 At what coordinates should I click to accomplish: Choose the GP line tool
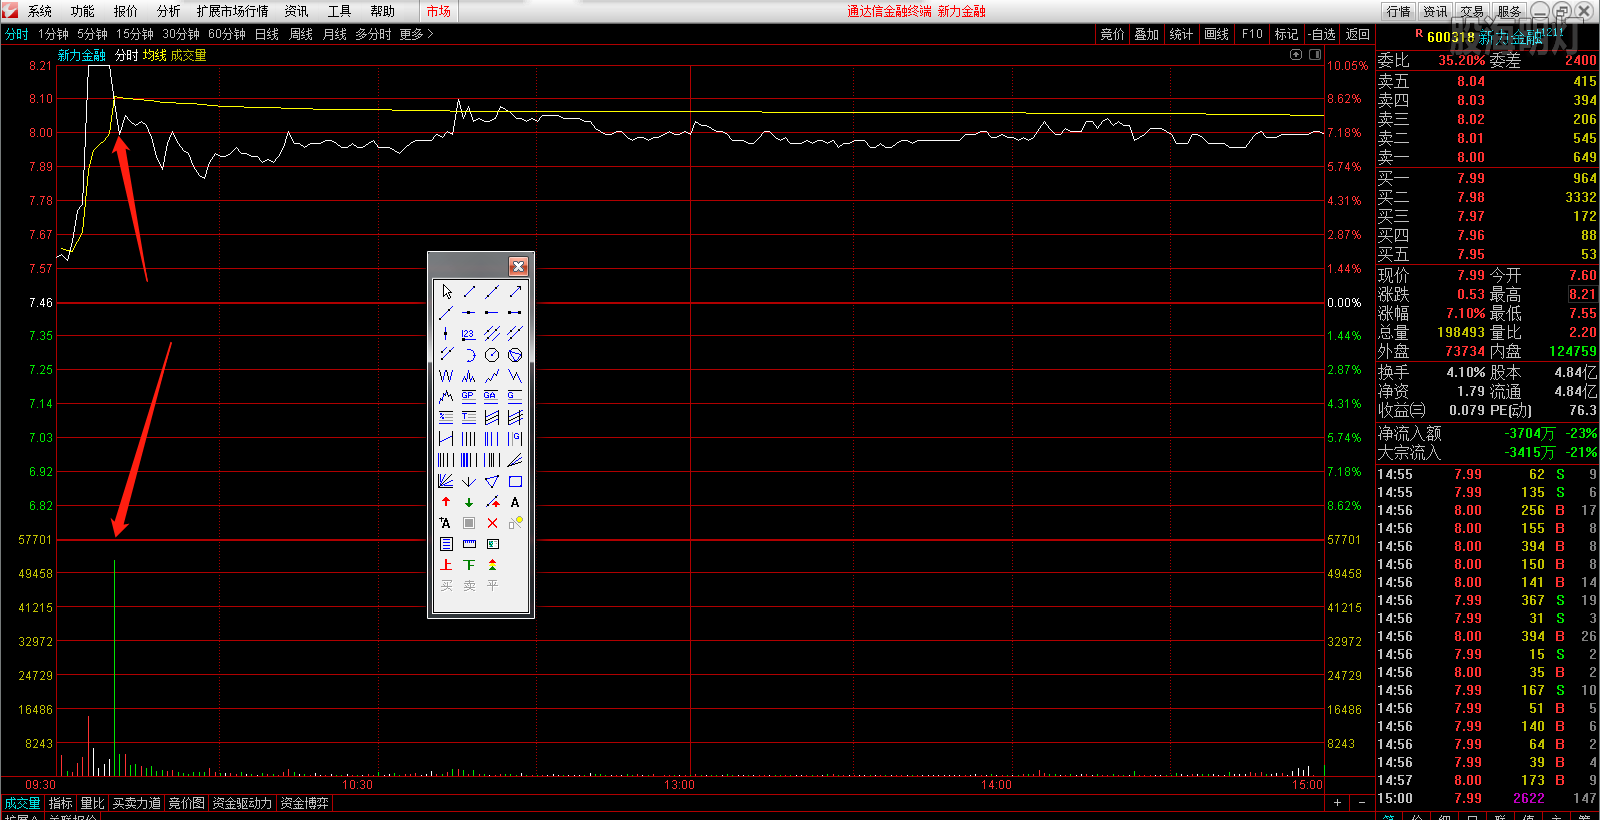pos(469,397)
